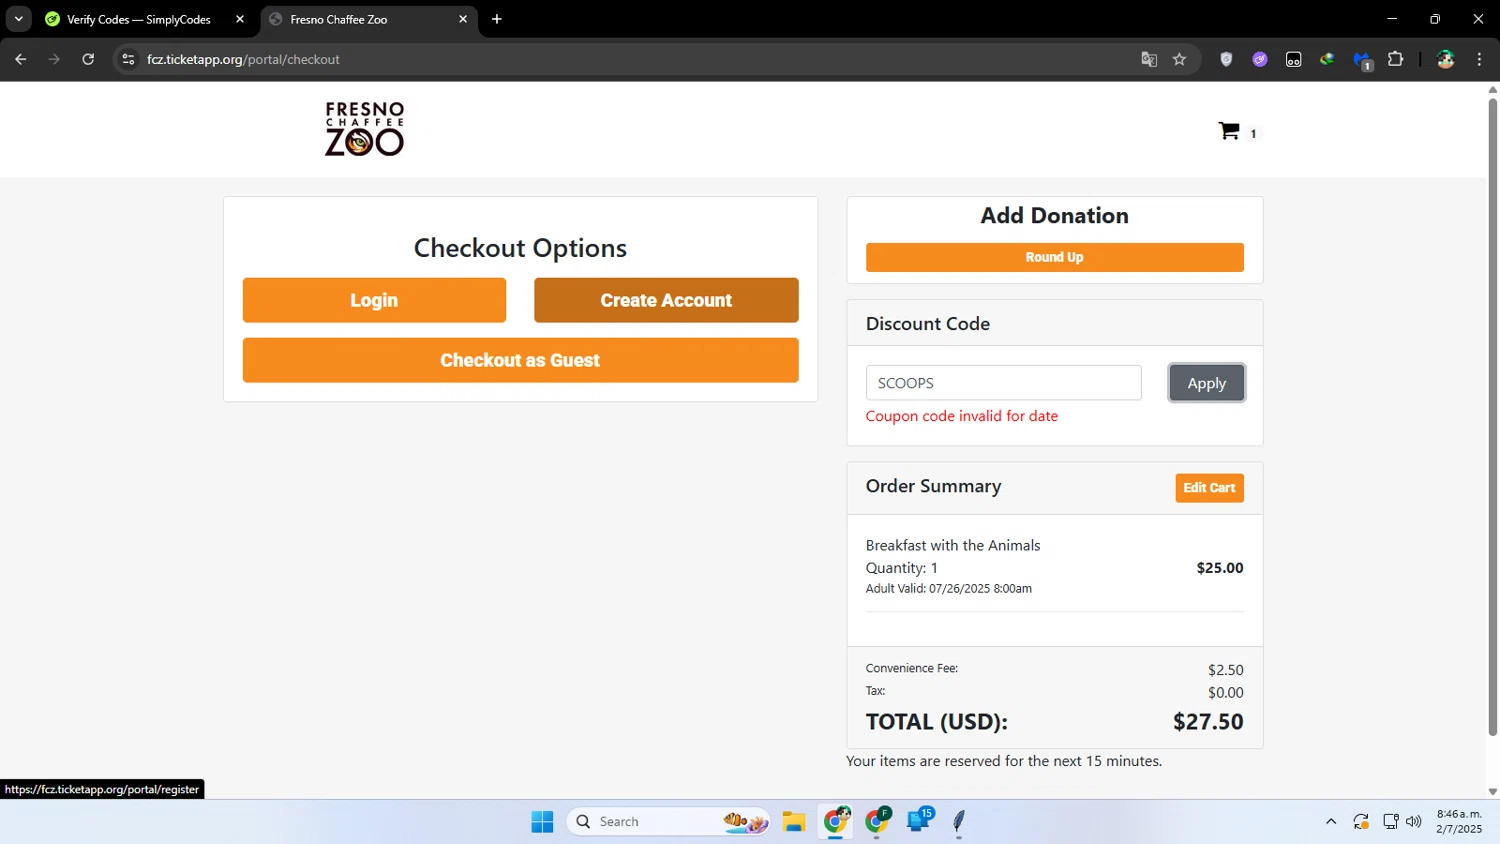Switch to Verify Codes — SimplyCodes tab
The height and width of the screenshot is (844, 1500).
click(x=138, y=19)
